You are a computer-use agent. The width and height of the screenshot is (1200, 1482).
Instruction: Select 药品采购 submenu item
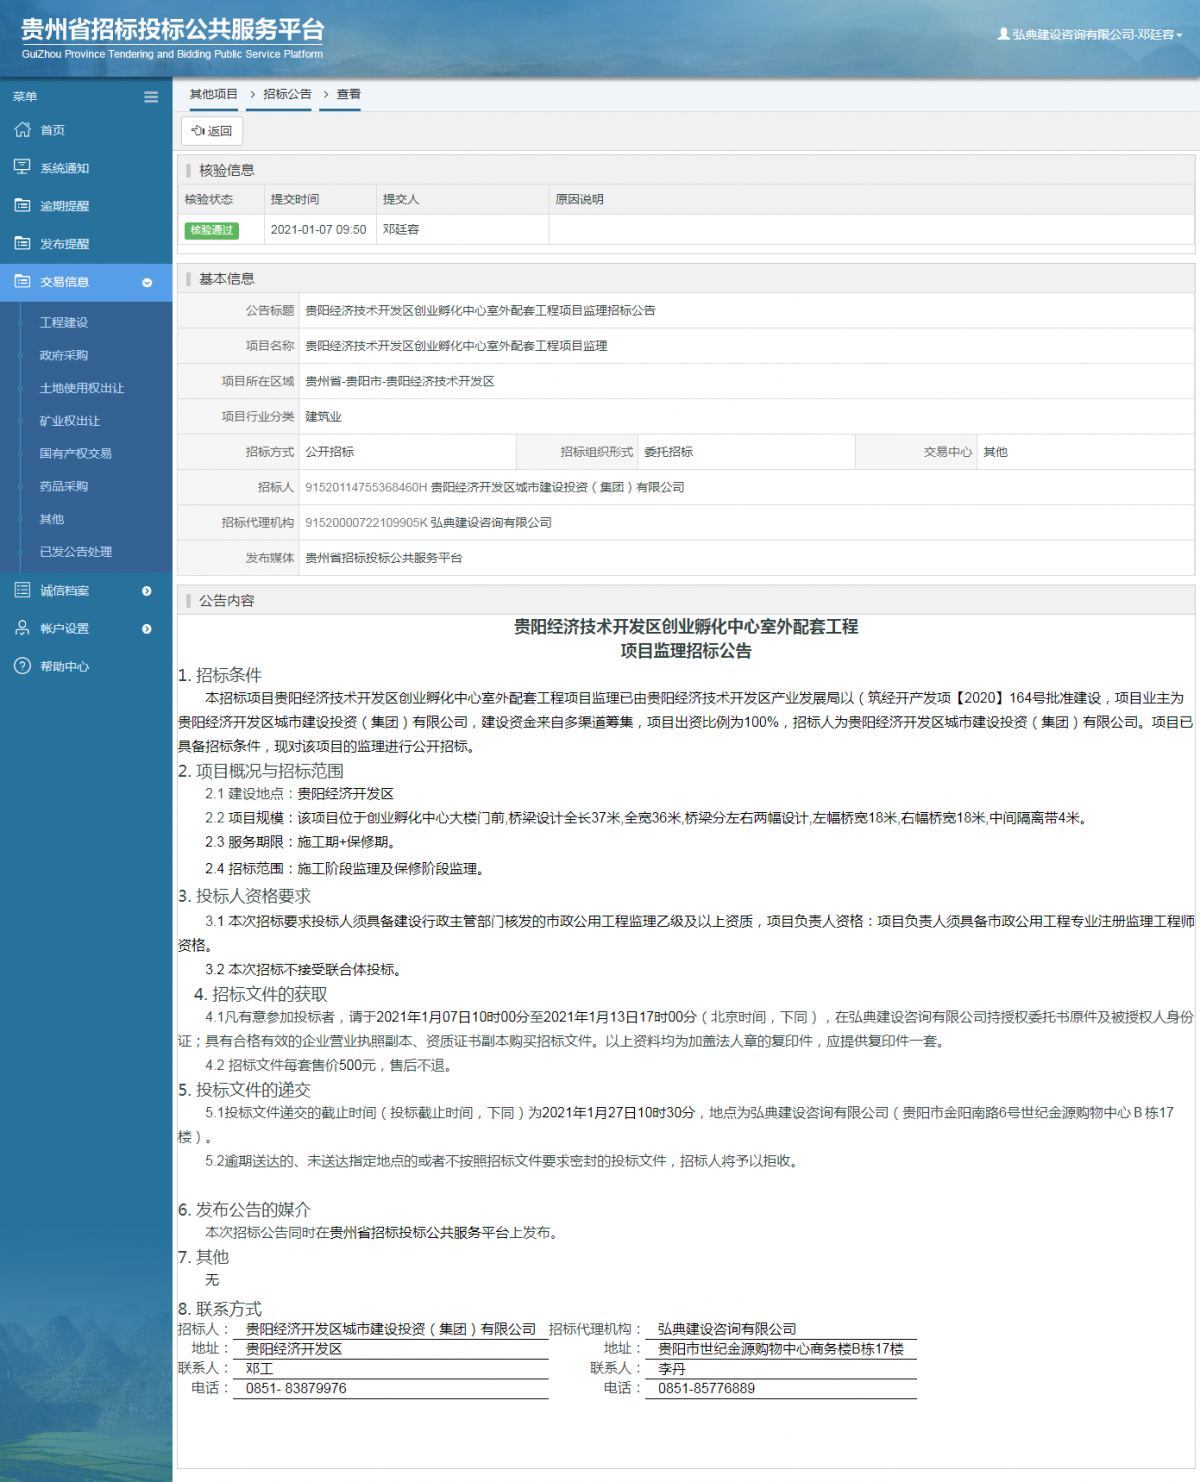[64, 486]
